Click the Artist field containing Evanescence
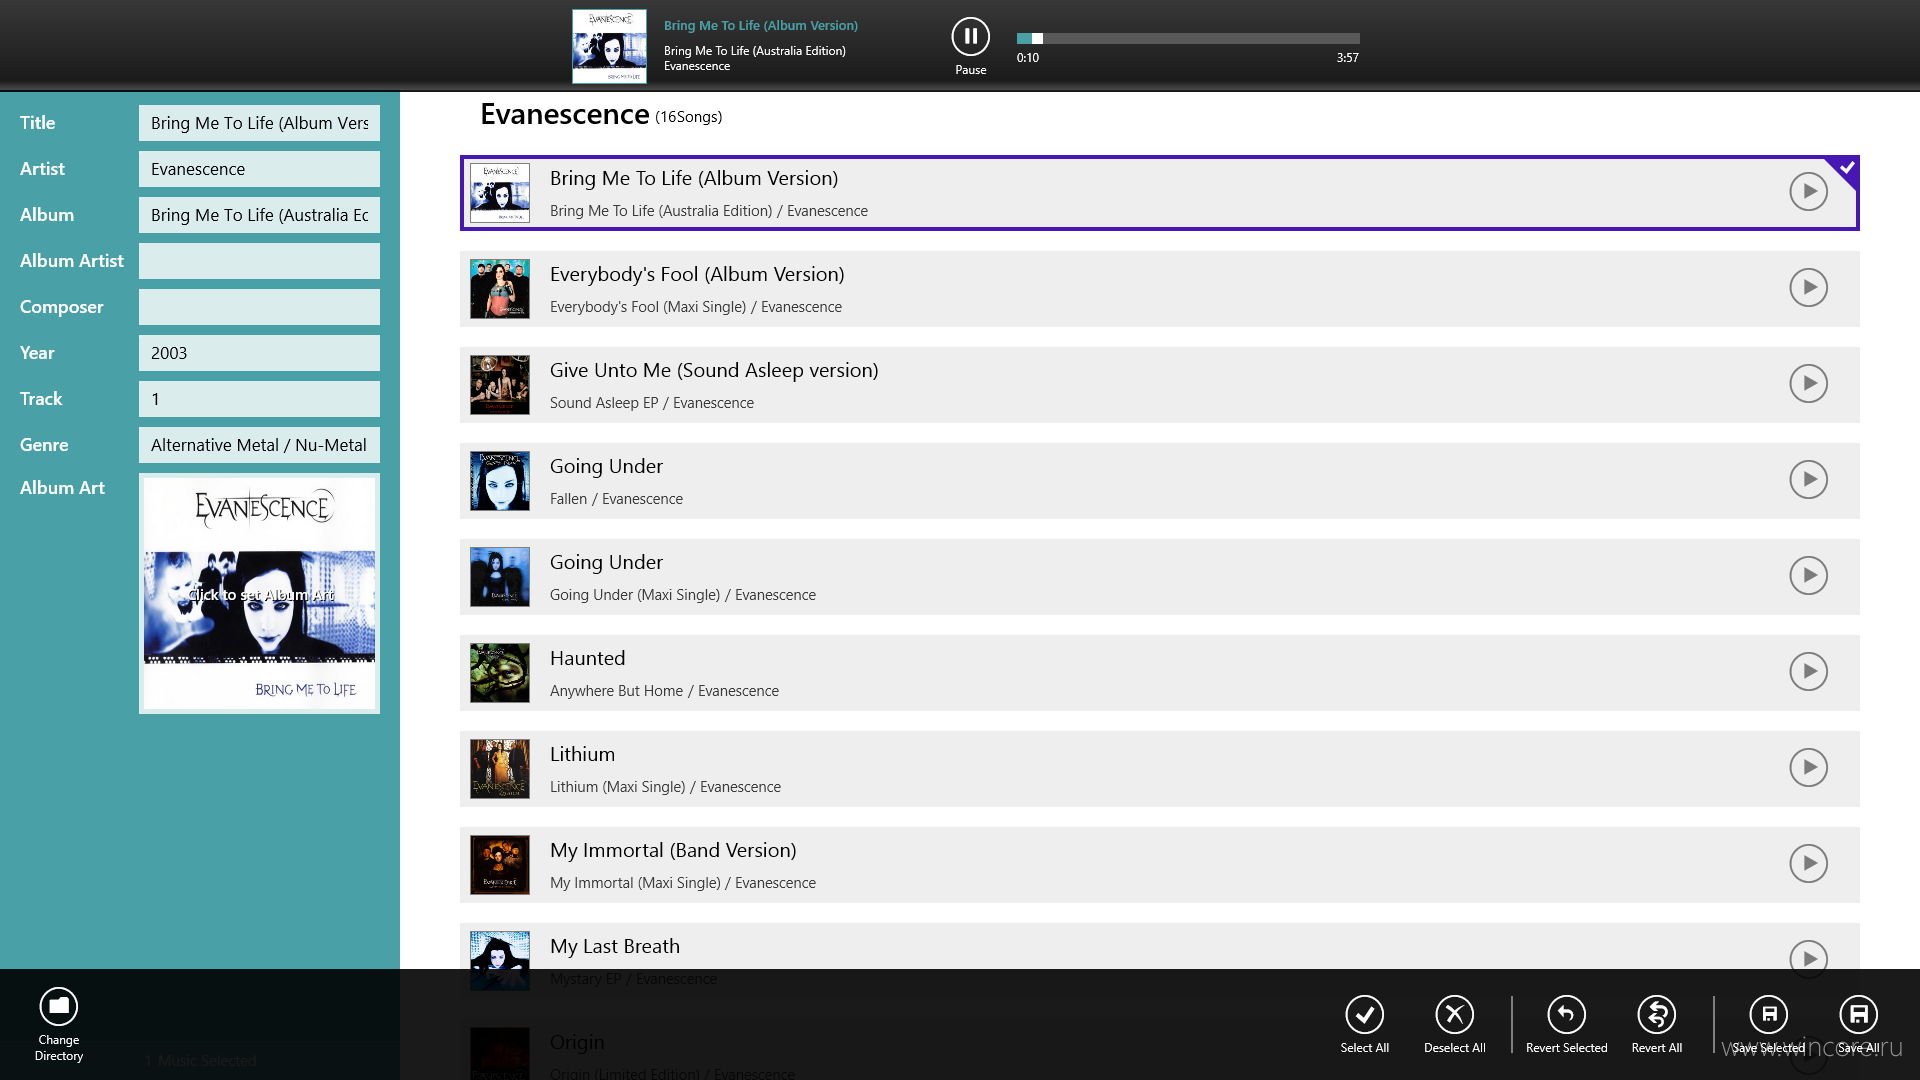 [x=259, y=169]
